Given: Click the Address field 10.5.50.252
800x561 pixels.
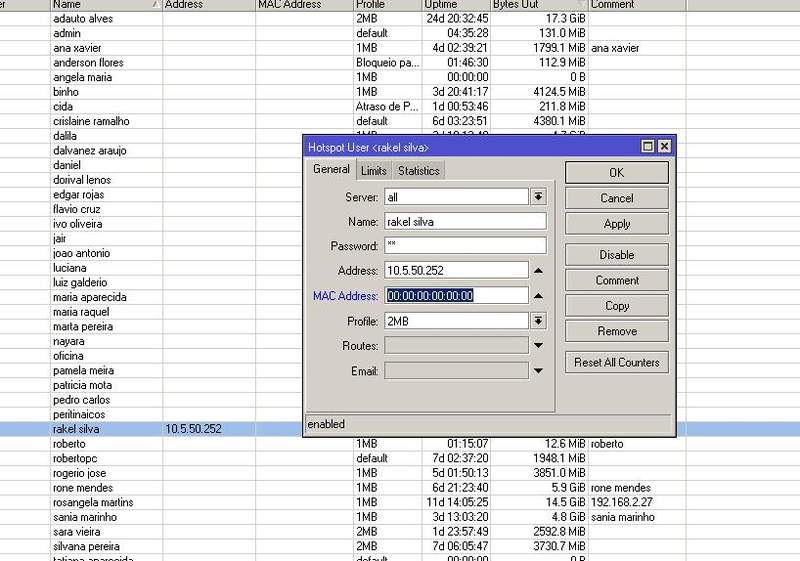Looking at the screenshot, I should tap(456, 270).
